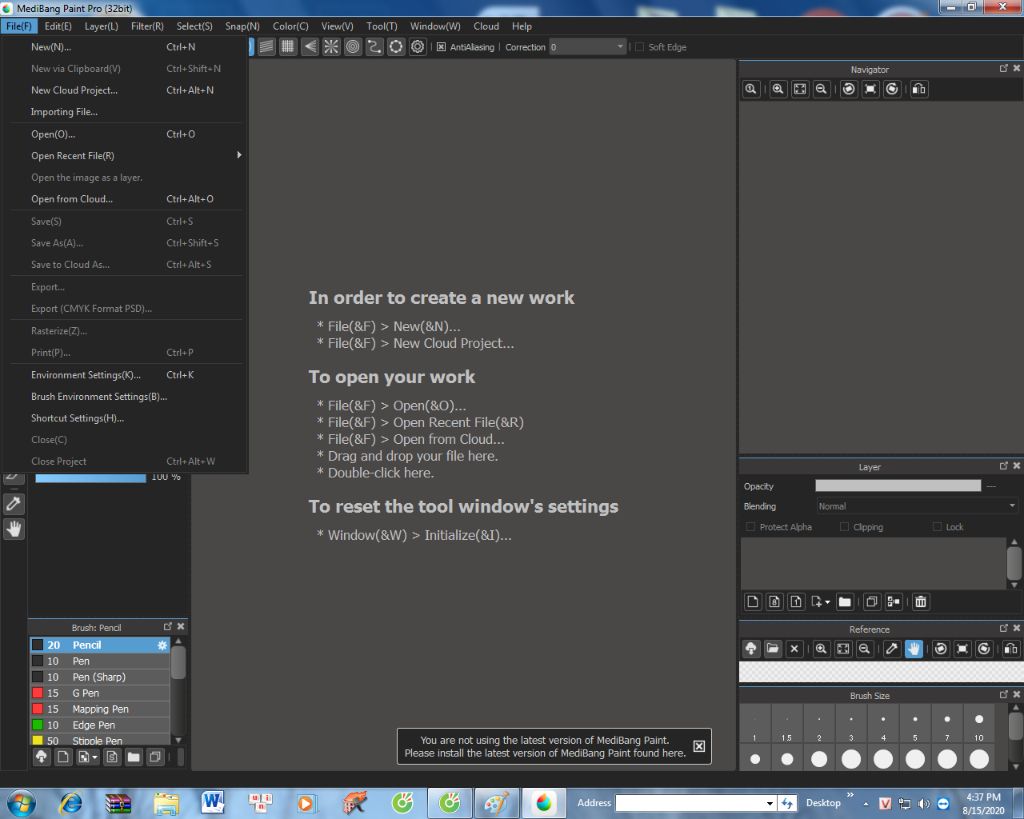Add a new color layer in Layer panel
This screenshot has width=1024, height=819.
coord(752,602)
